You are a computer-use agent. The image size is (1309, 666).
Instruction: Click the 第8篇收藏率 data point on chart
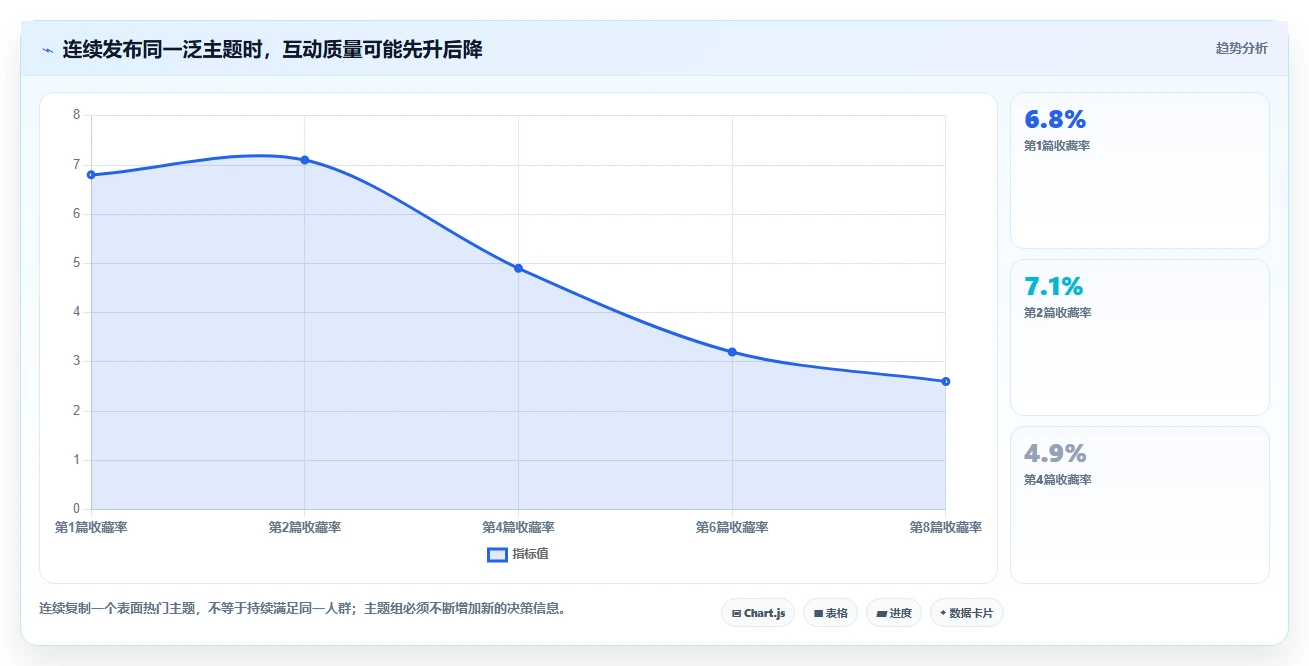(946, 381)
